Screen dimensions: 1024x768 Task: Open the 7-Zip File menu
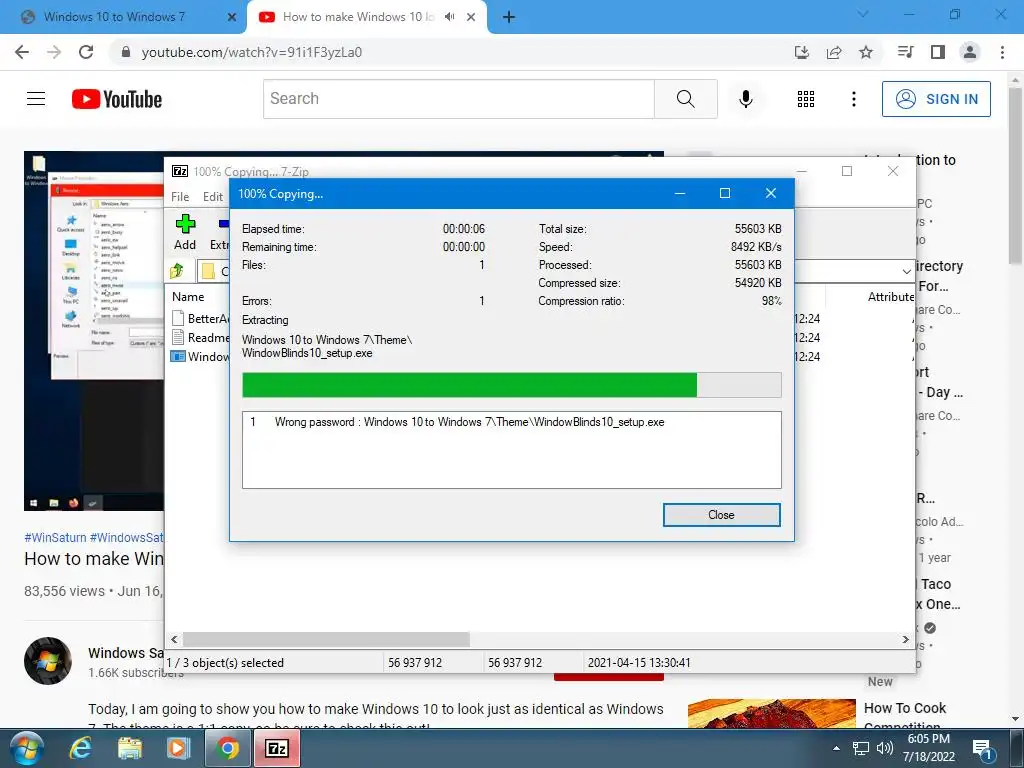[x=180, y=197]
